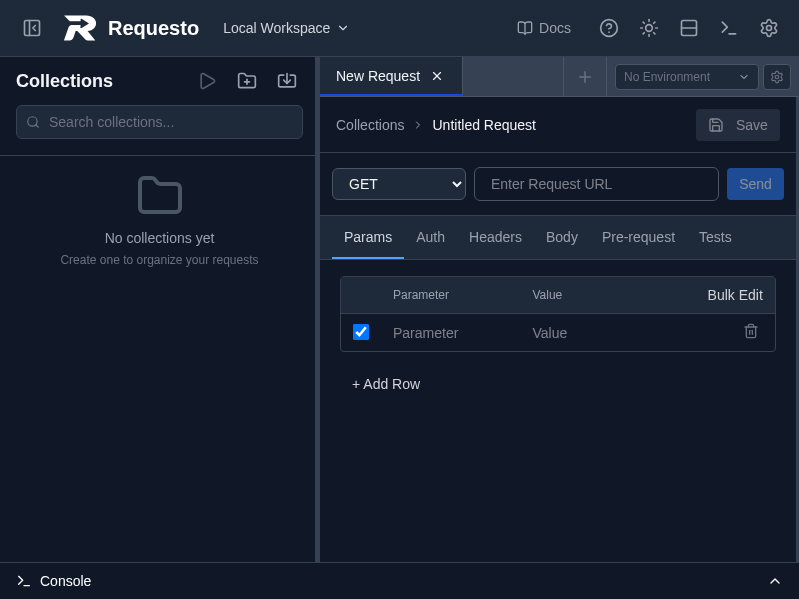Open the Local Workspace dropdown

[x=285, y=28]
